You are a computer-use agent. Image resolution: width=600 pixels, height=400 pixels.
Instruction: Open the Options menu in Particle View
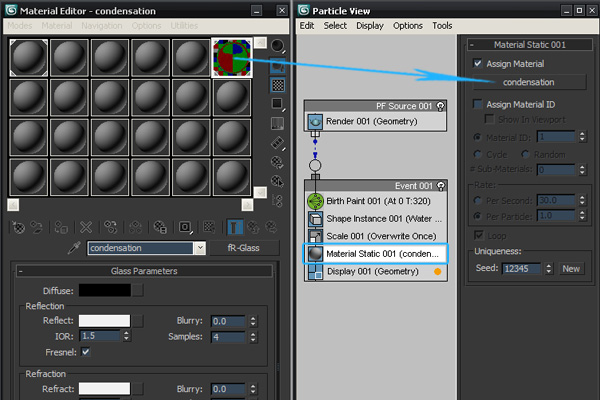[407, 26]
